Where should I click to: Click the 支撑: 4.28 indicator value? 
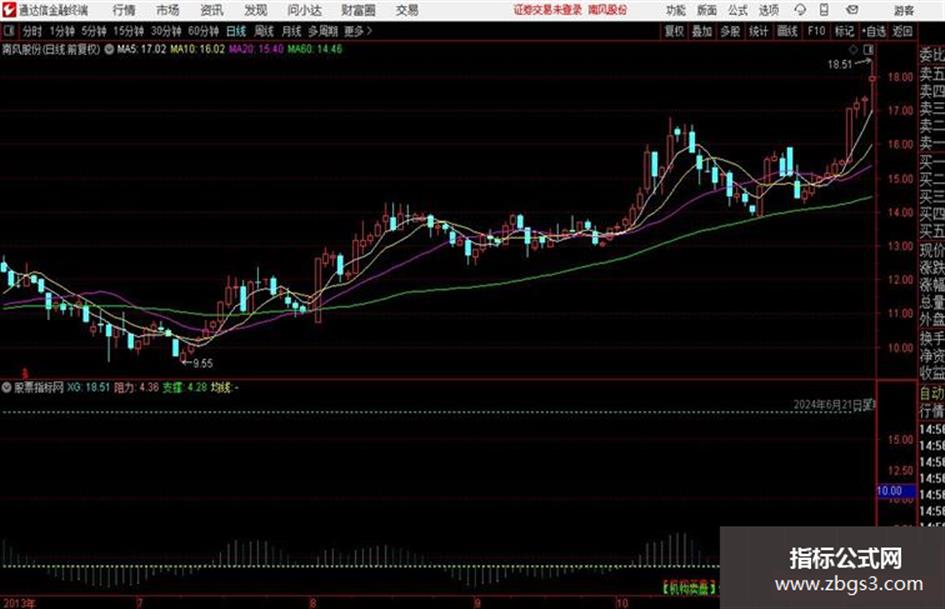click(x=185, y=387)
